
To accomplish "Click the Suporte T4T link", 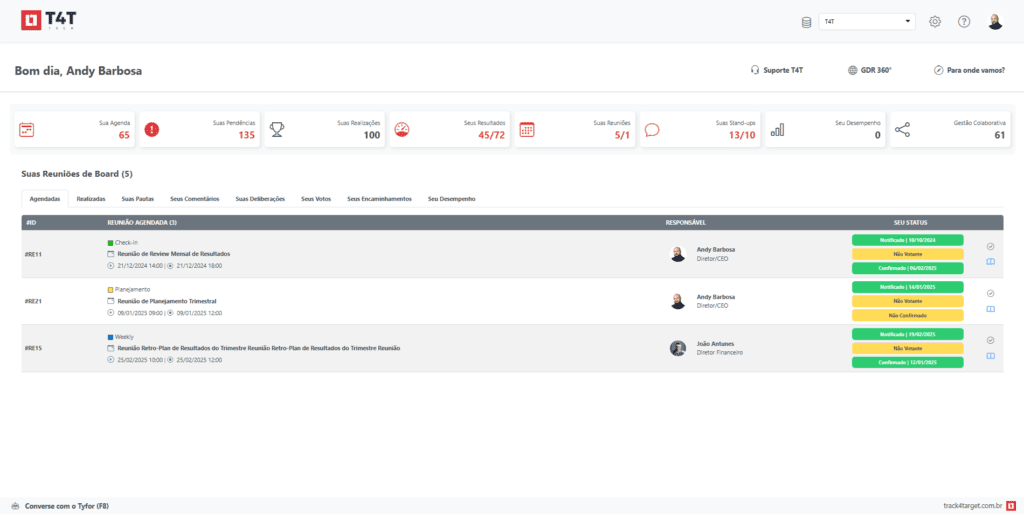I will (777, 70).
